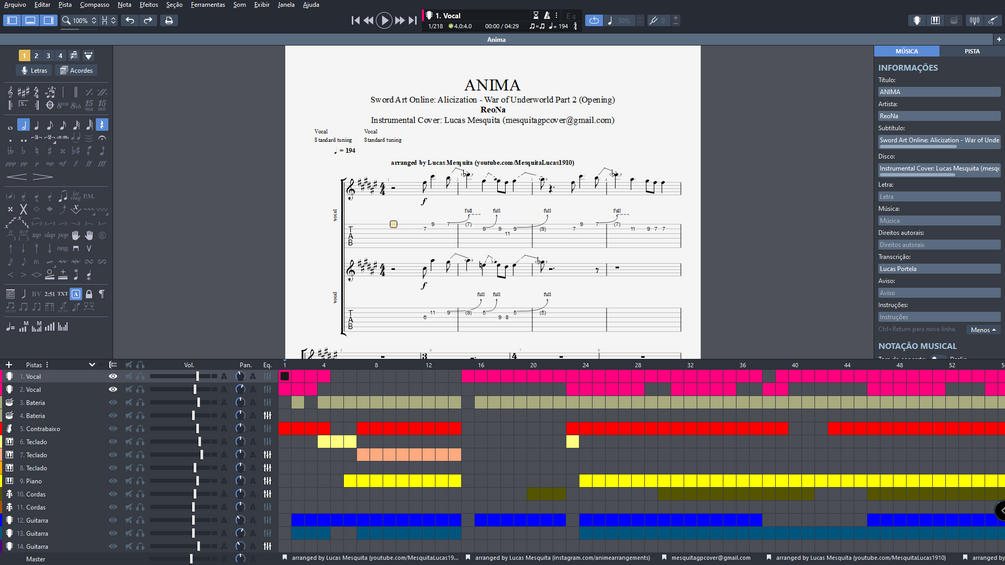This screenshot has width=1005, height=565.
Task: Toggle visibility of 2. Vocal track
Action: click(x=113, y=389)
